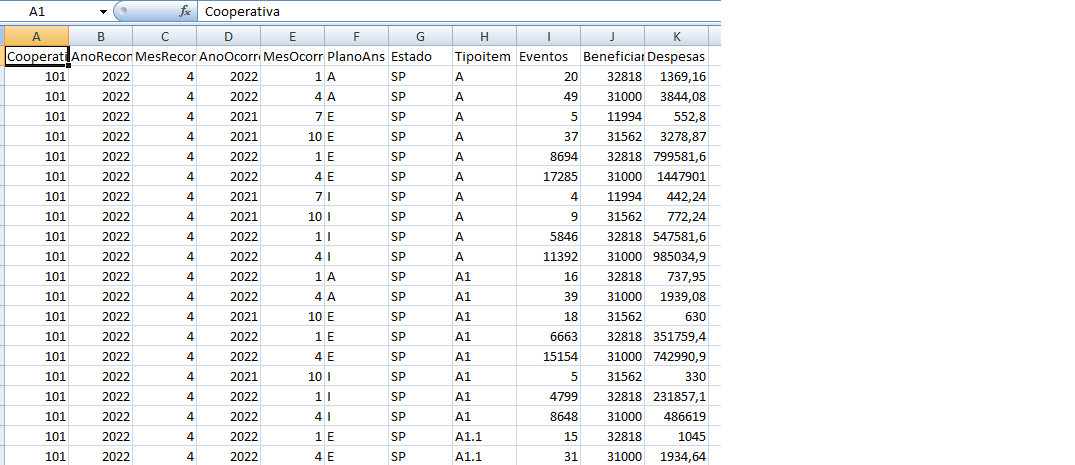Click the Select All corner of the grid
This screenshot has width=1075, height=465.
tap(2, 36)
